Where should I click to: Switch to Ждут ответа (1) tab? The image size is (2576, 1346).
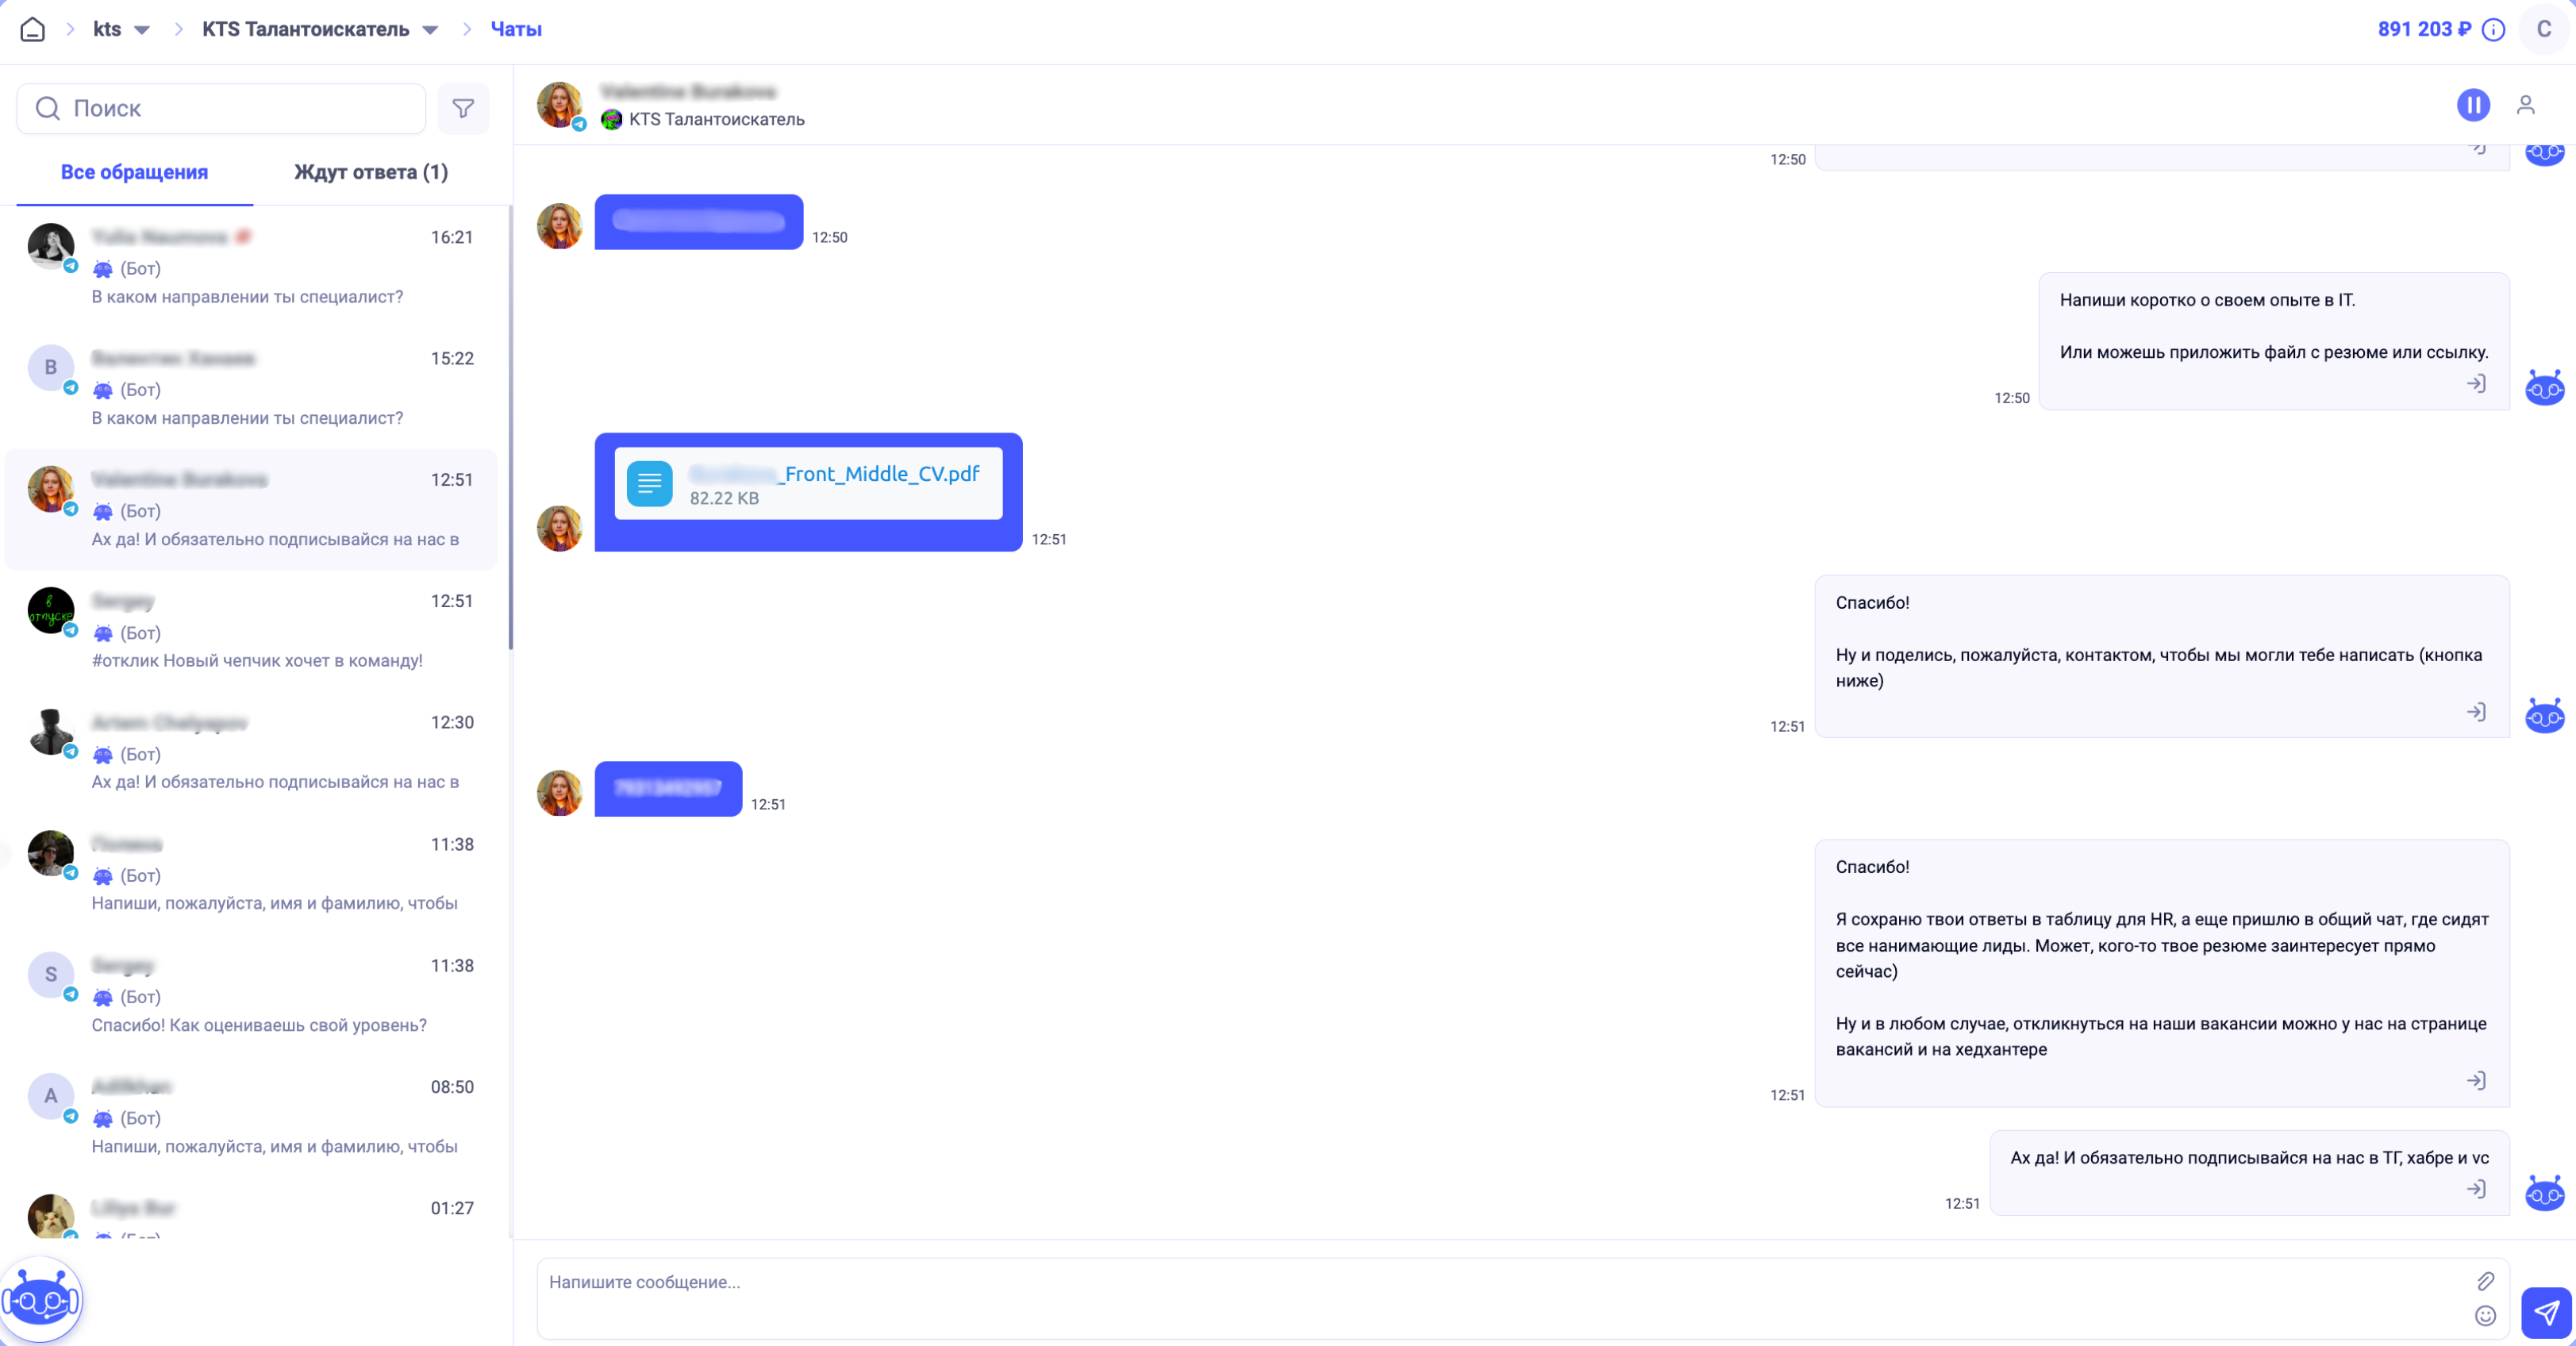(x=370, y=172)
